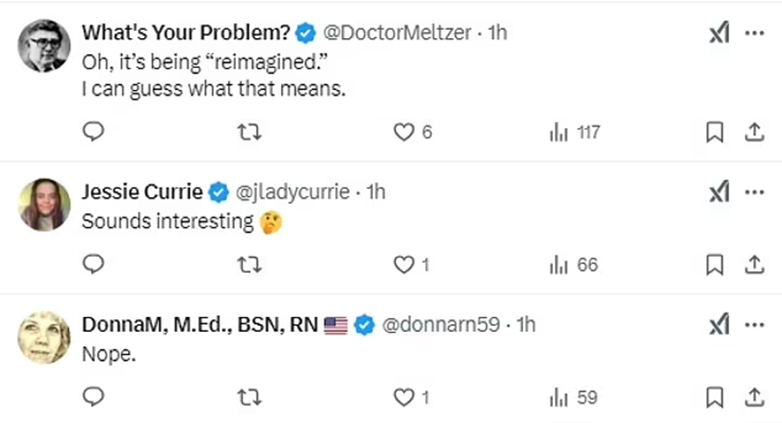
Task: Reply to DoctorMeltzer's tweet
Action: [93, 132]
